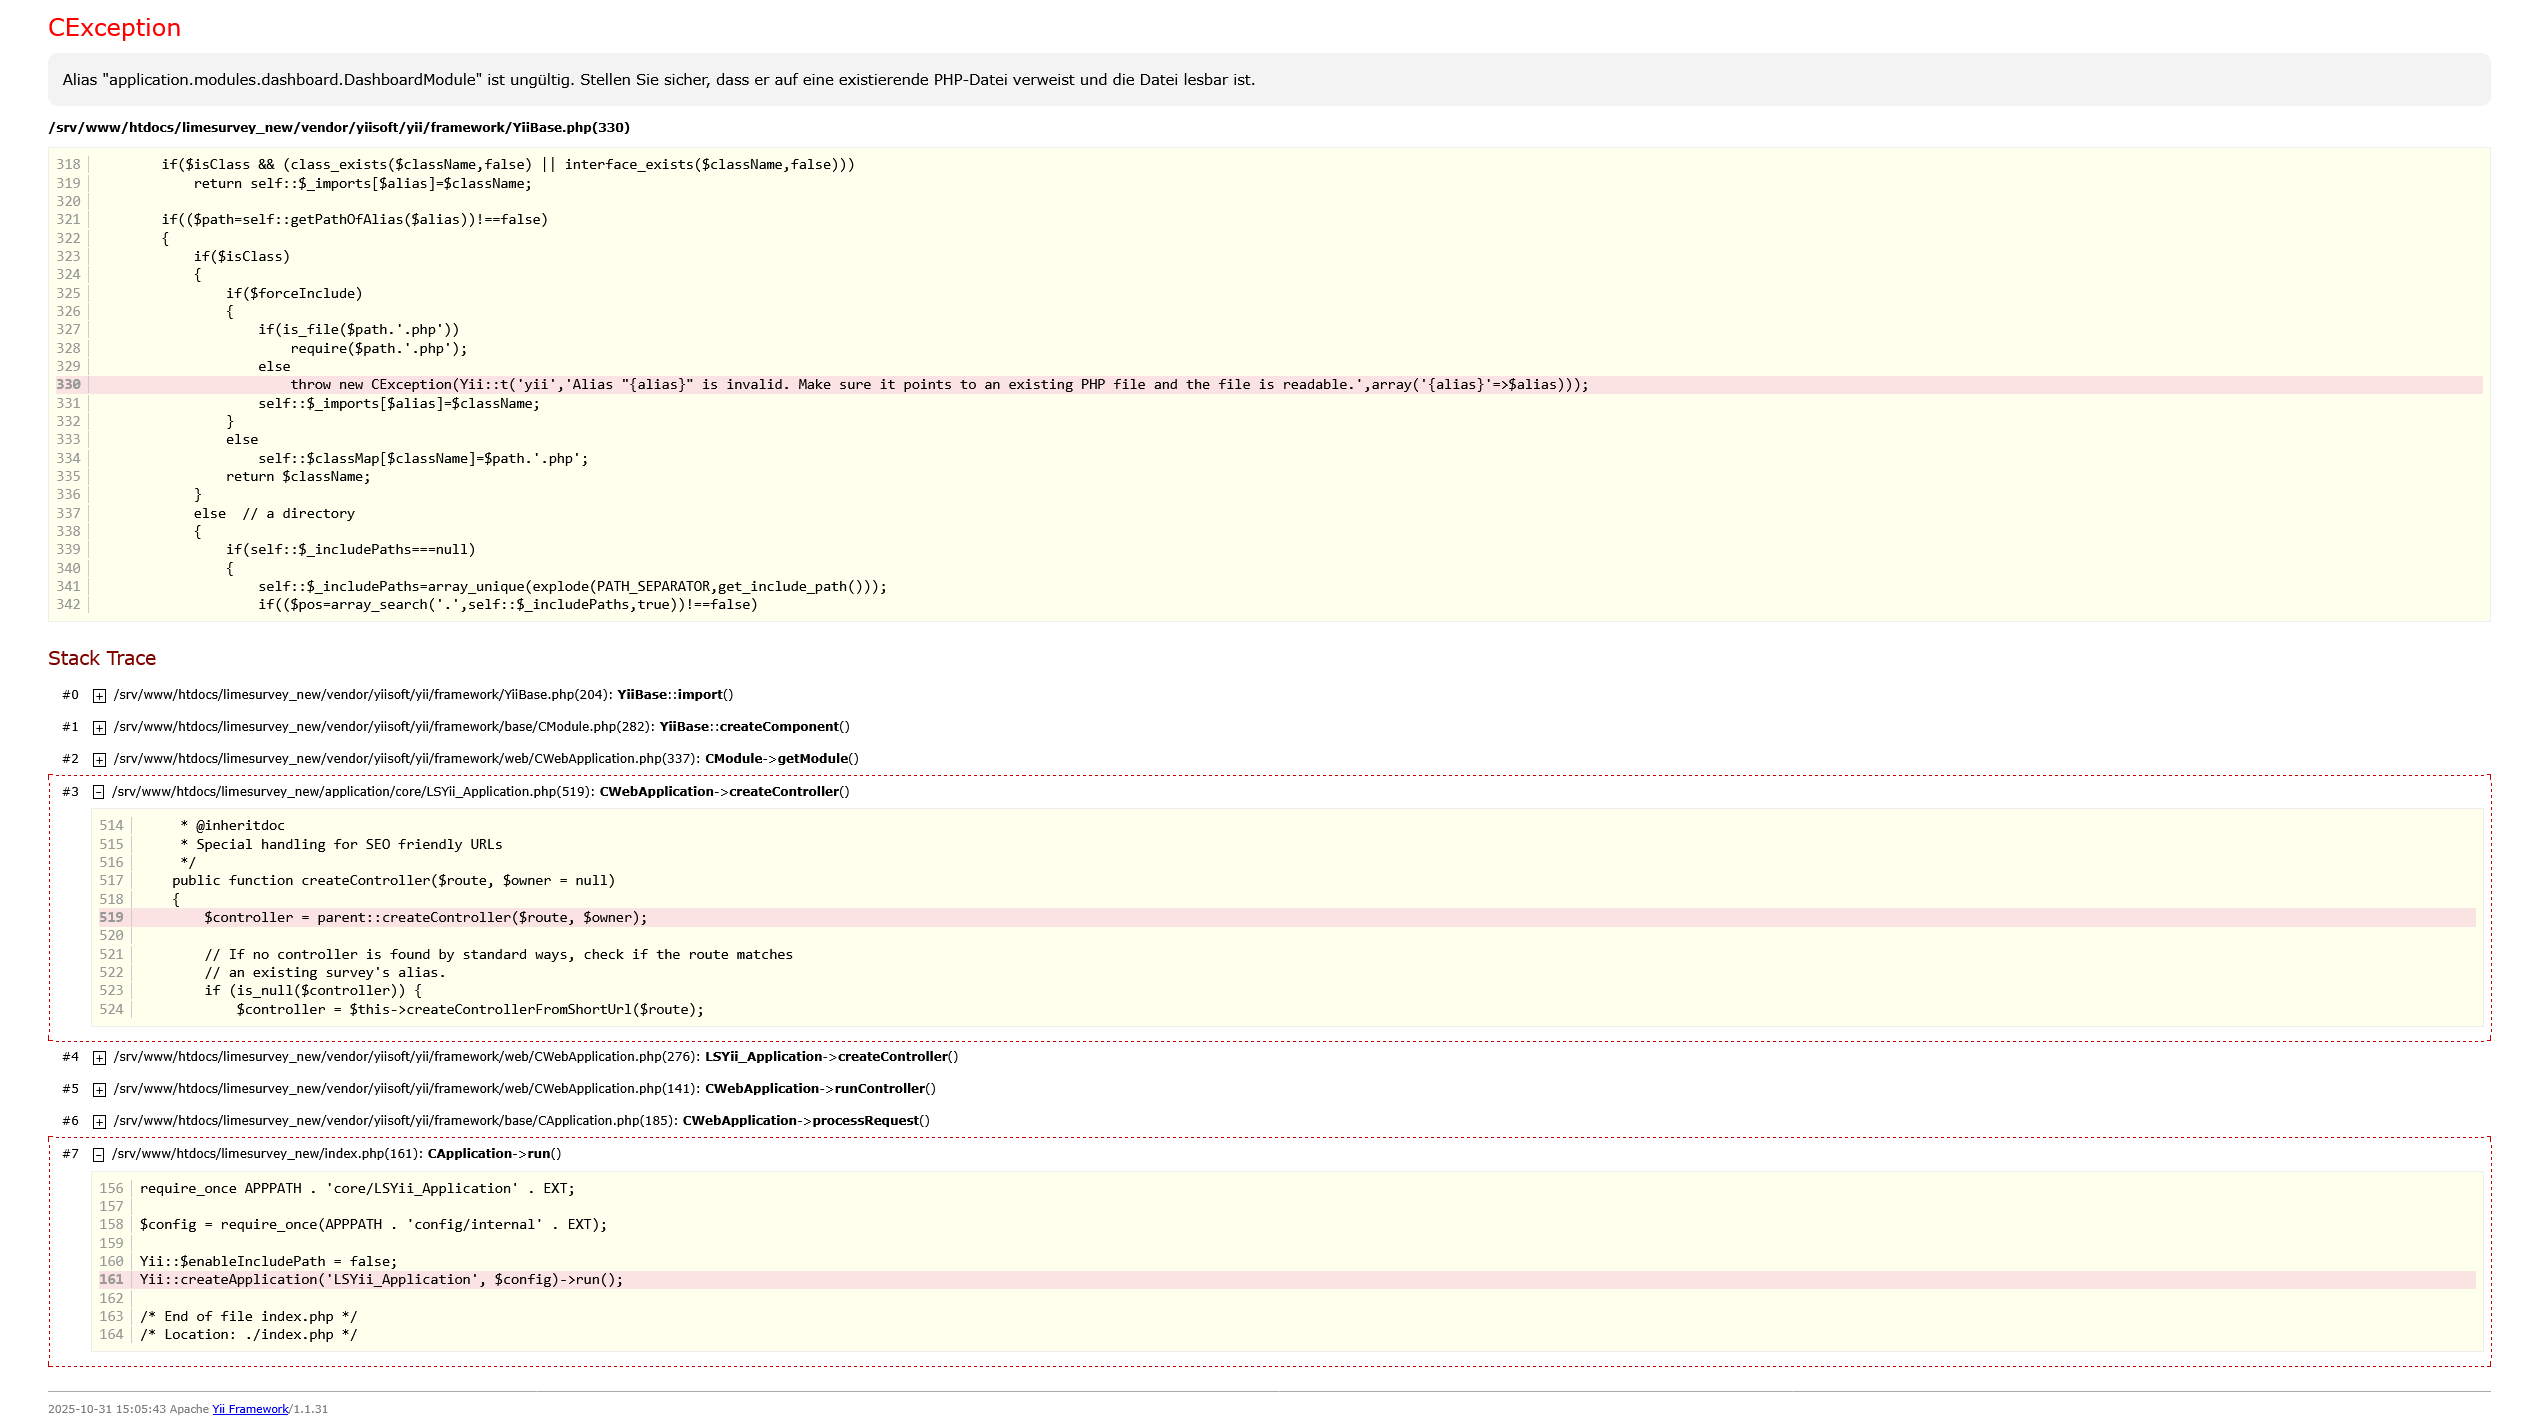Click YiiBase.php(204) trace file path
2539x1427 pixels.
click(360, 695)
